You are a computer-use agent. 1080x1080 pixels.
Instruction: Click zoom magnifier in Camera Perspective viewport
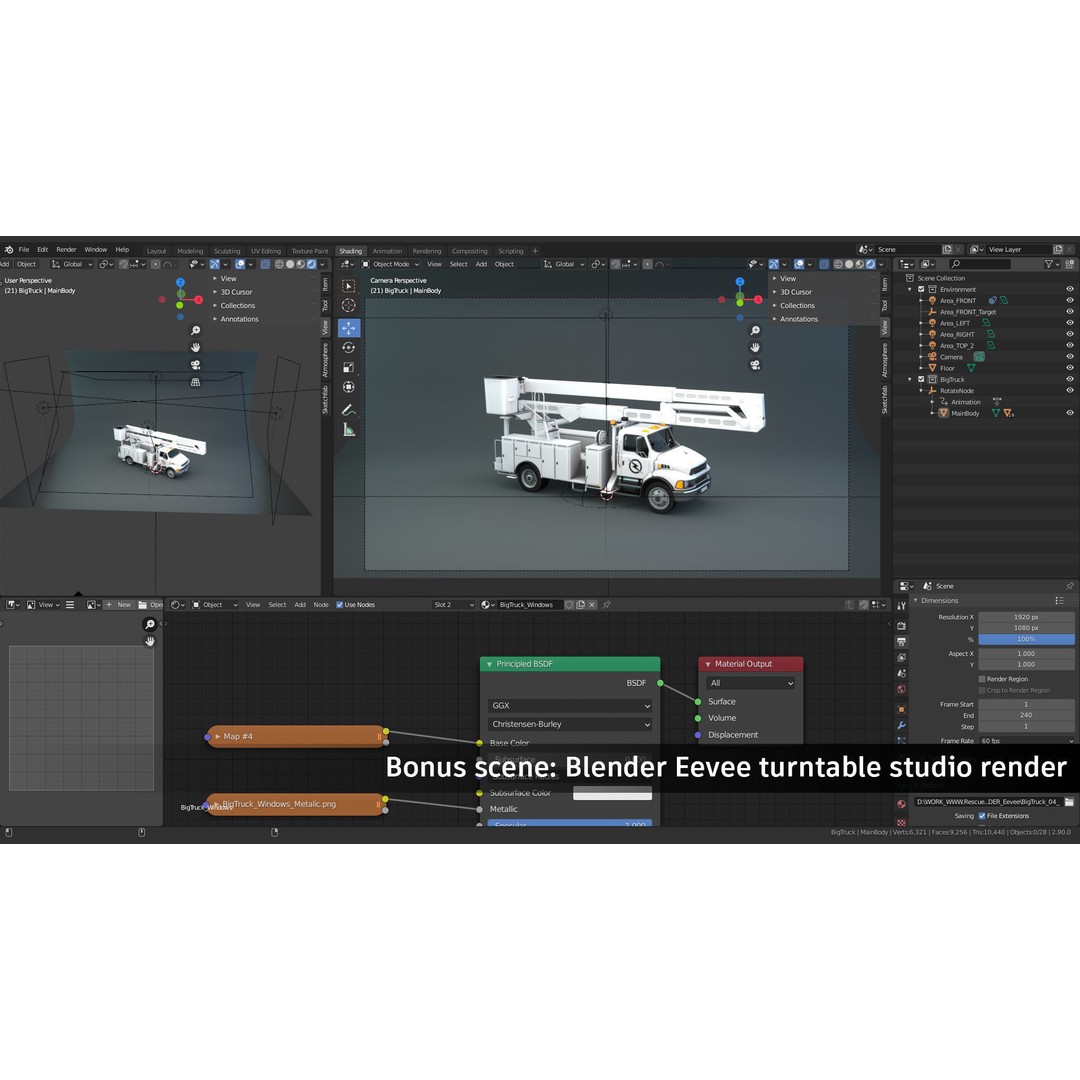pos(755,331)
